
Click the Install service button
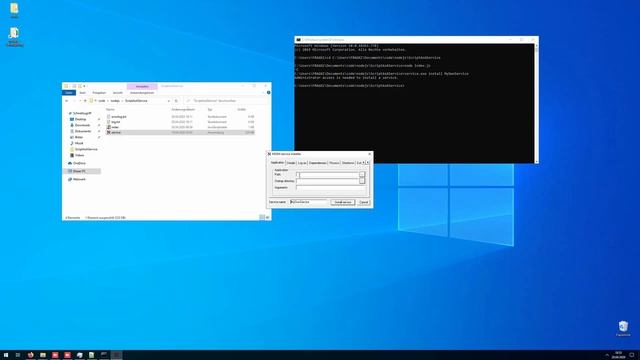pyautogui.click(x=342, y=202)
